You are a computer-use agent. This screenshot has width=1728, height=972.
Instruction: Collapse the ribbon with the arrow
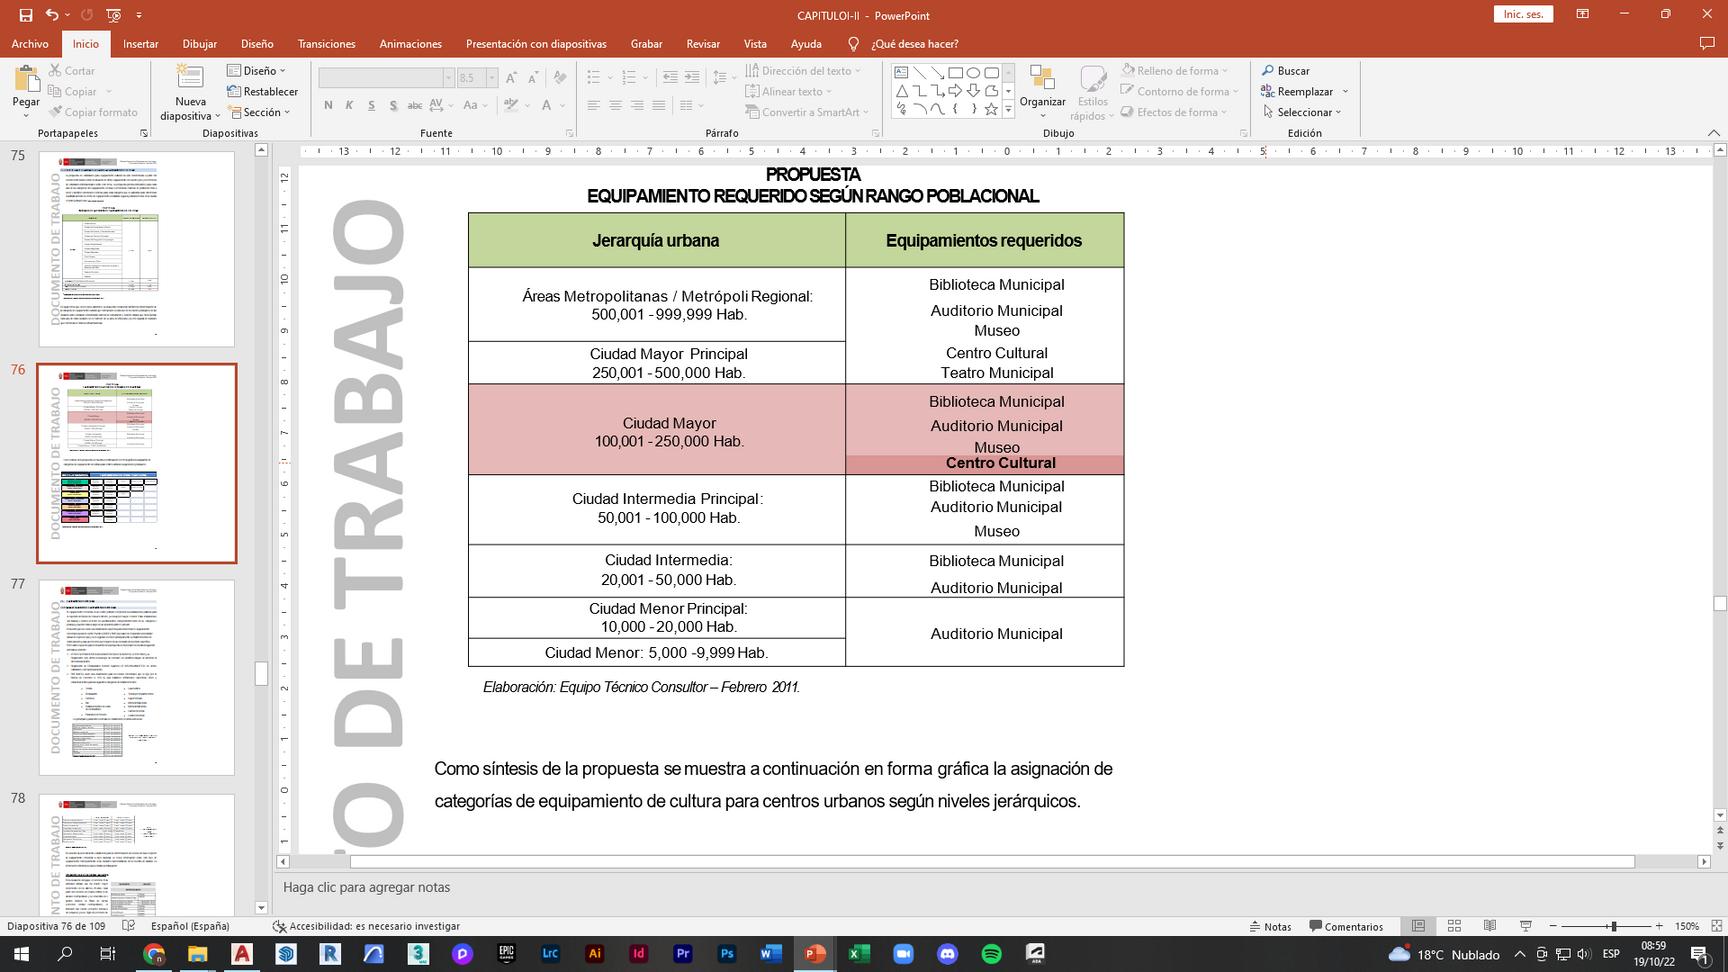tap(1713, 133)
